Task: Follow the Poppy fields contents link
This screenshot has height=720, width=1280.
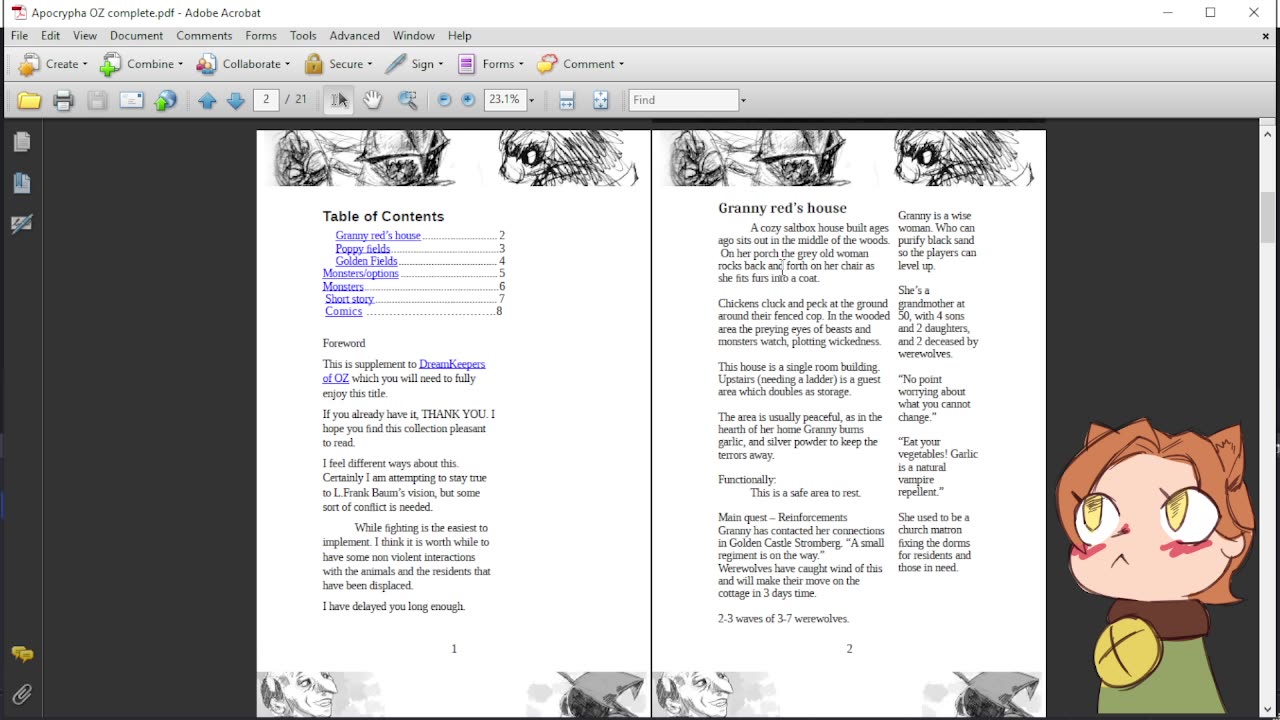Action: coord(362,249)
